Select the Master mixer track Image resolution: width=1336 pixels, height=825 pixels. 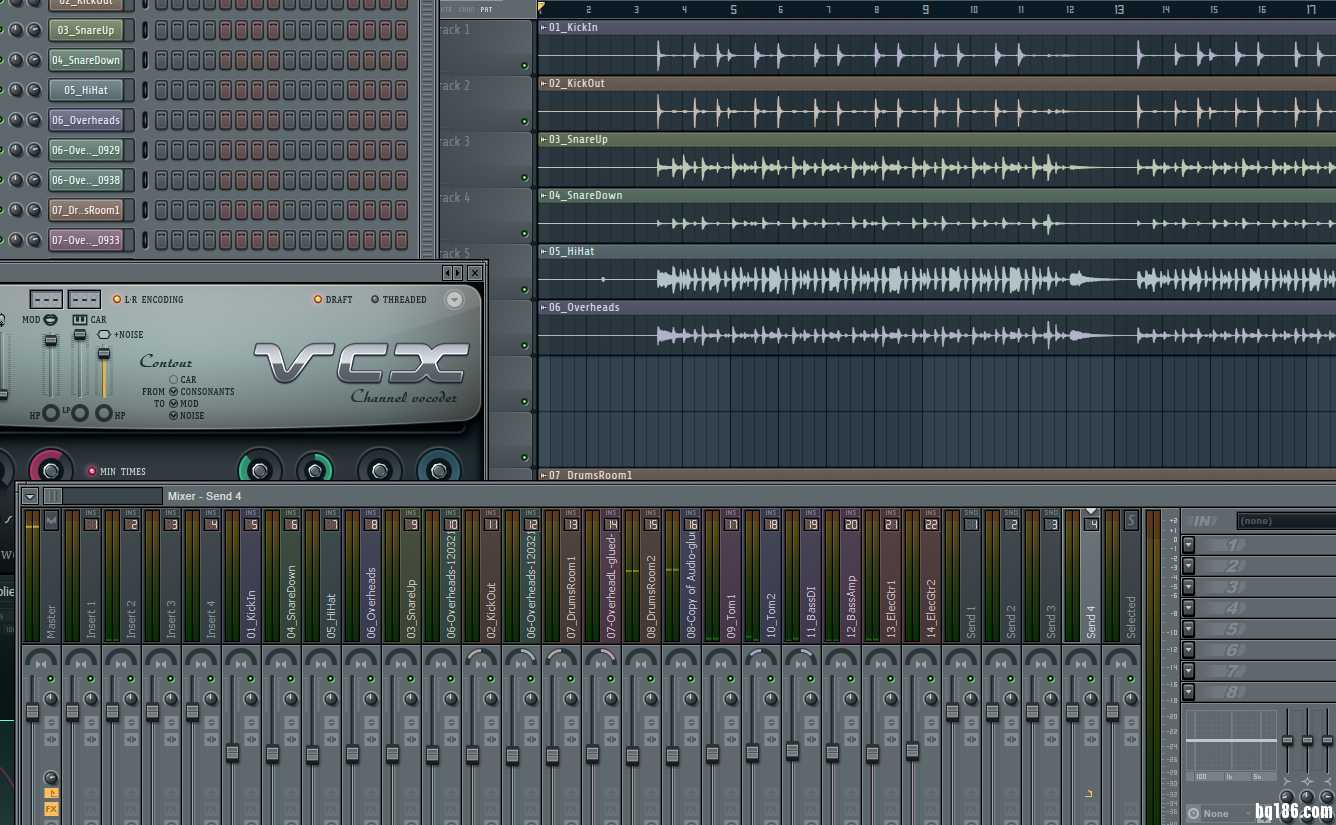[x=50, y=575]
